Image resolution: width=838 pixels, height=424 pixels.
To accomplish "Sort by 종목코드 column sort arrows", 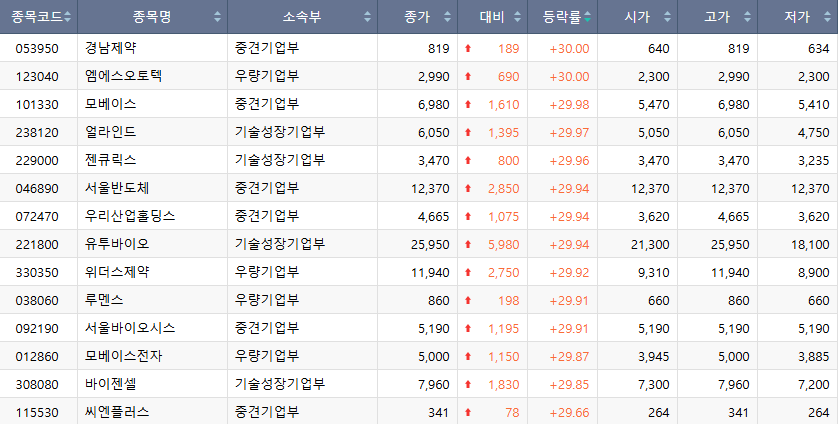I will [x=67, y=17].
